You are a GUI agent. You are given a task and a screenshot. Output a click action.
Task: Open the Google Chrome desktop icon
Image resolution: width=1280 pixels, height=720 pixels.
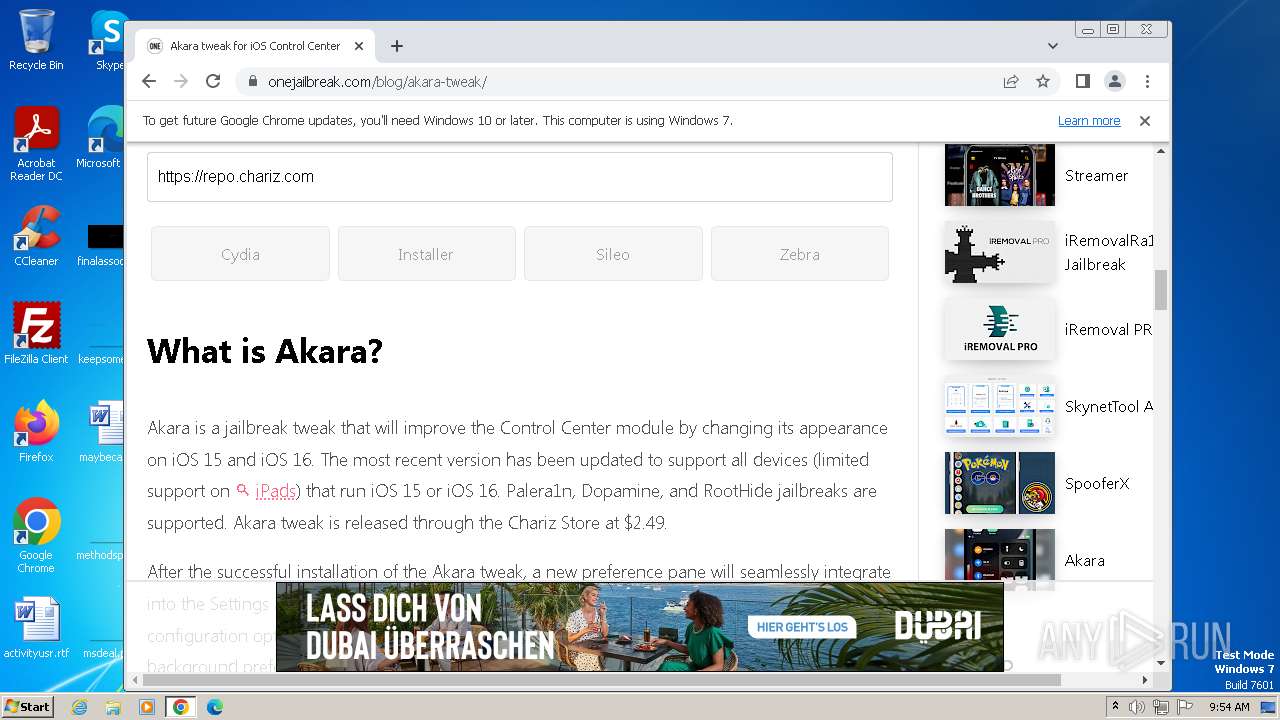click(36, 536)
